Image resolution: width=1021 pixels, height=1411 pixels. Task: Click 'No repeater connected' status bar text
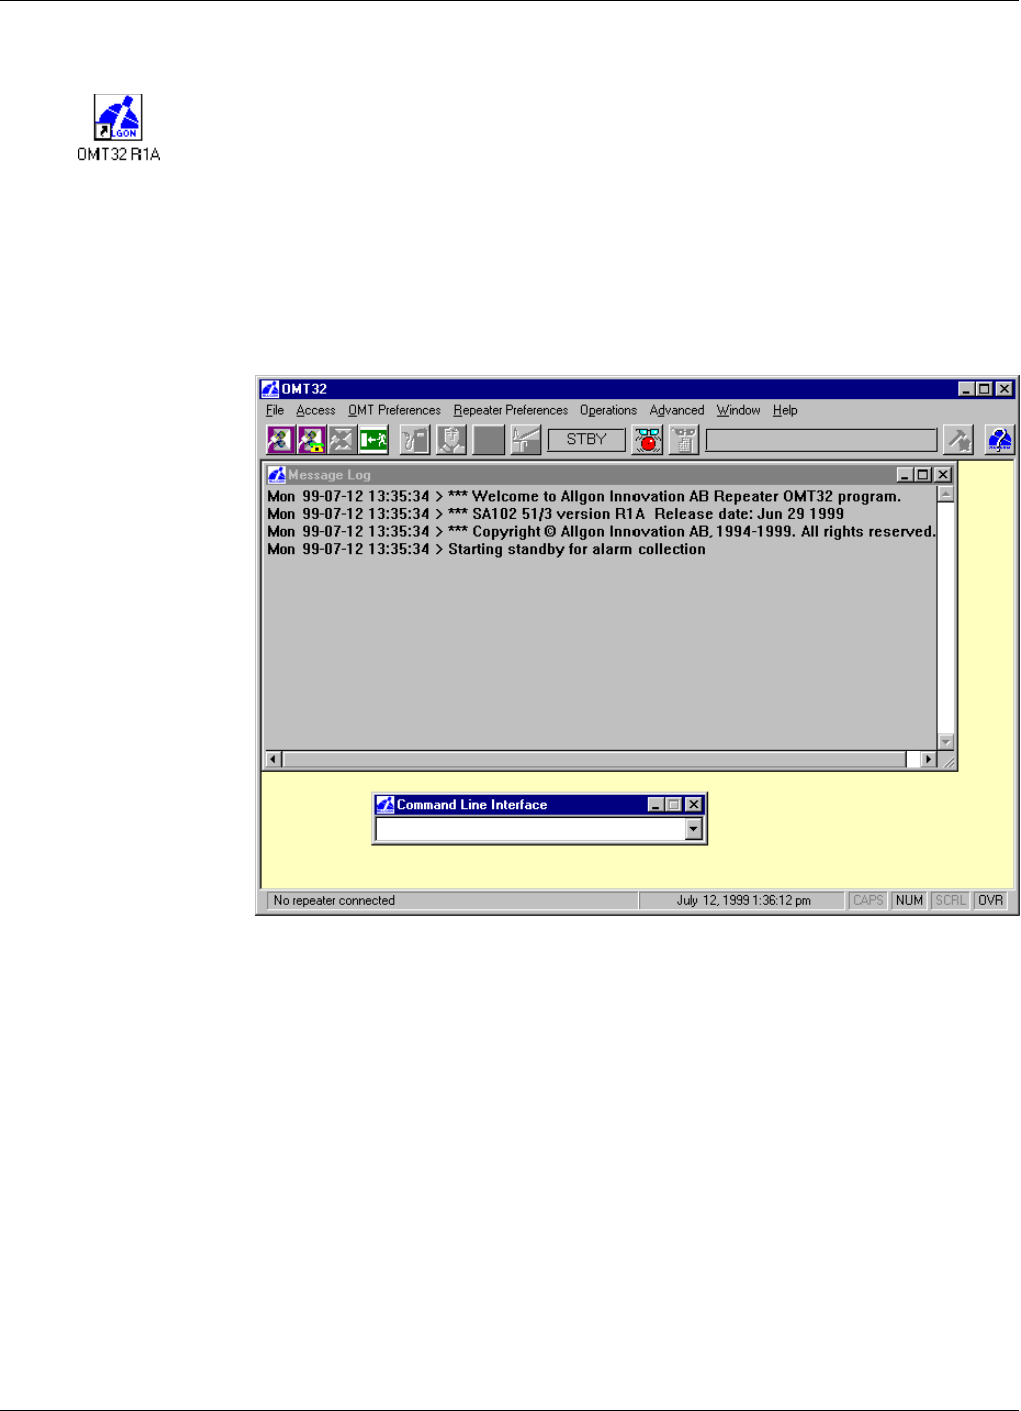point(334,900)
